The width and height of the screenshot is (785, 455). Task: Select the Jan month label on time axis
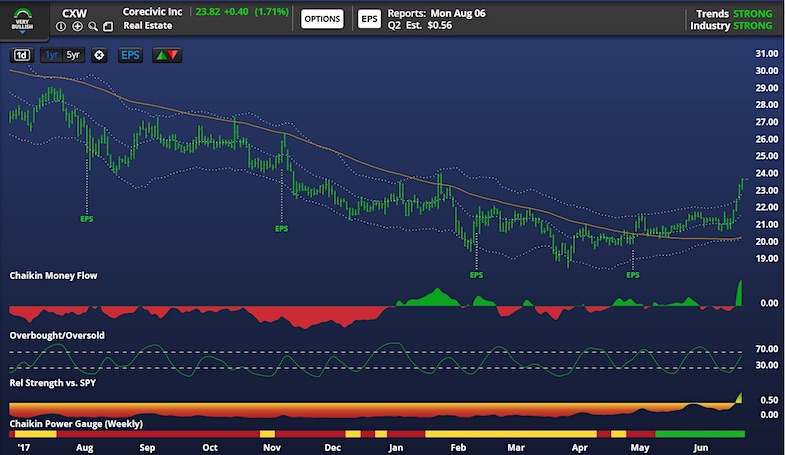(x=396, y=447)
